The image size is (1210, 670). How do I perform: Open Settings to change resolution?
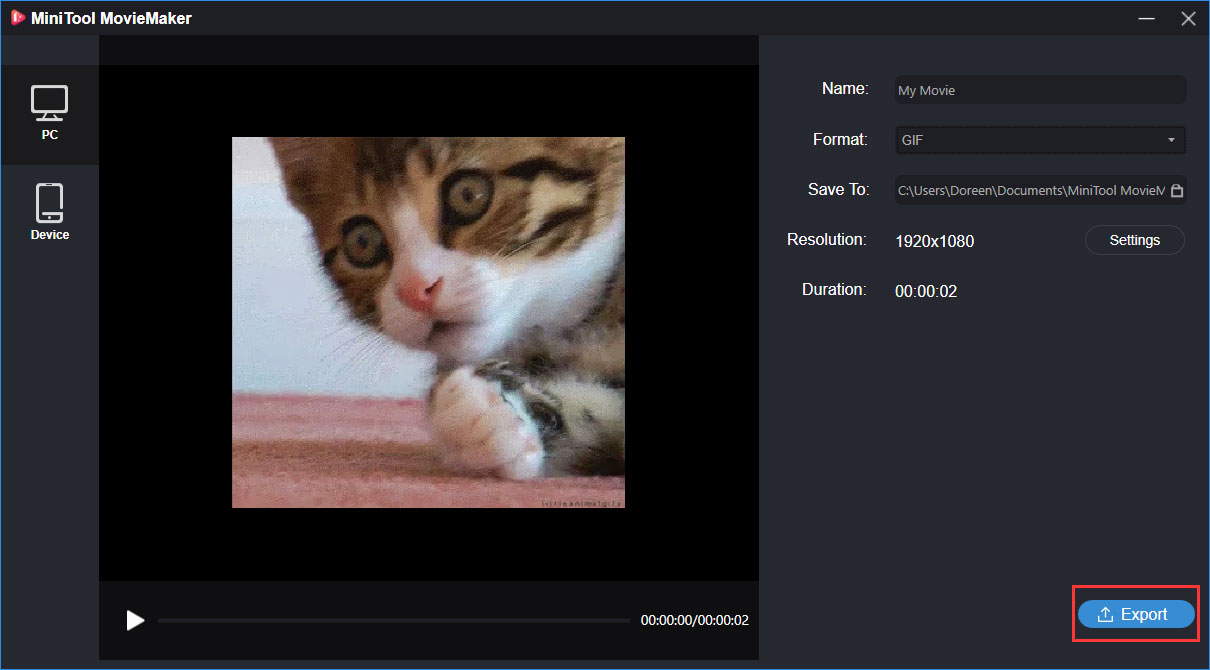click(x=1134, y=240)
